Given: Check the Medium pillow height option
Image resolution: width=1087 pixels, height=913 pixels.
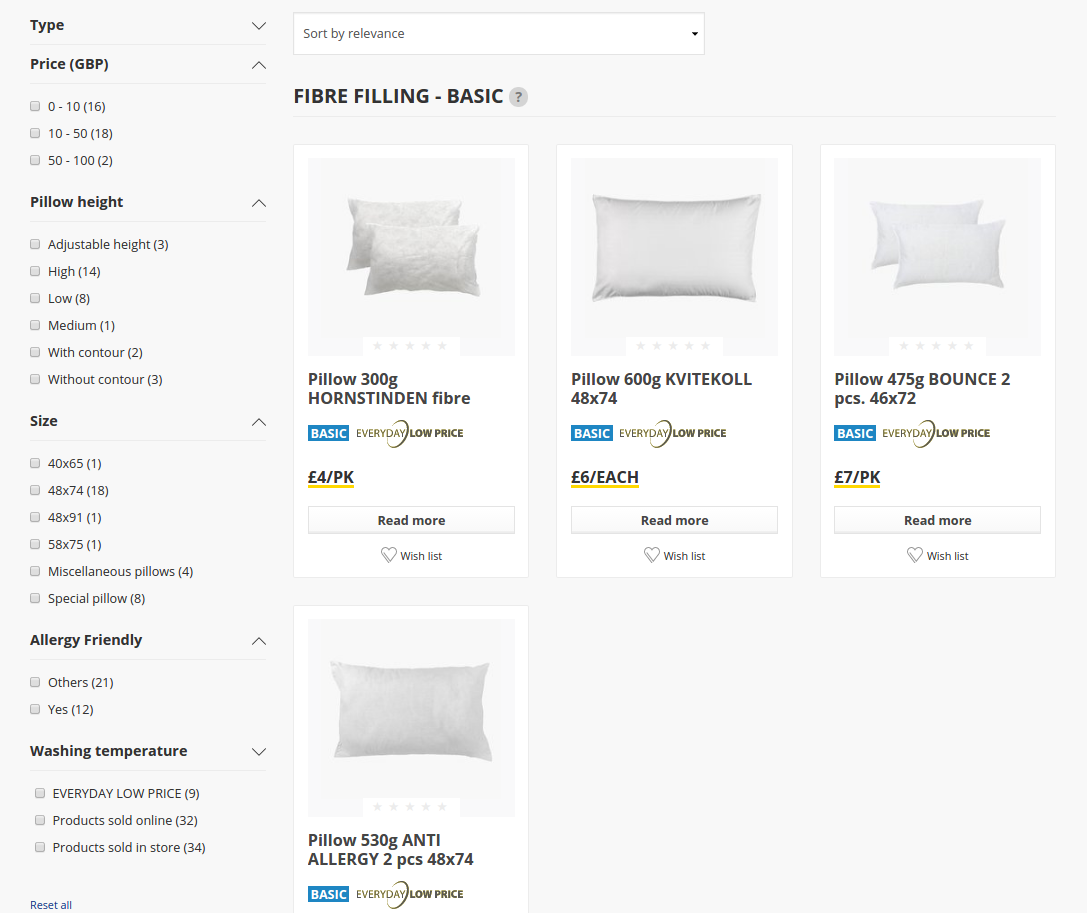Looking at the screenshot, I should 35,325.
